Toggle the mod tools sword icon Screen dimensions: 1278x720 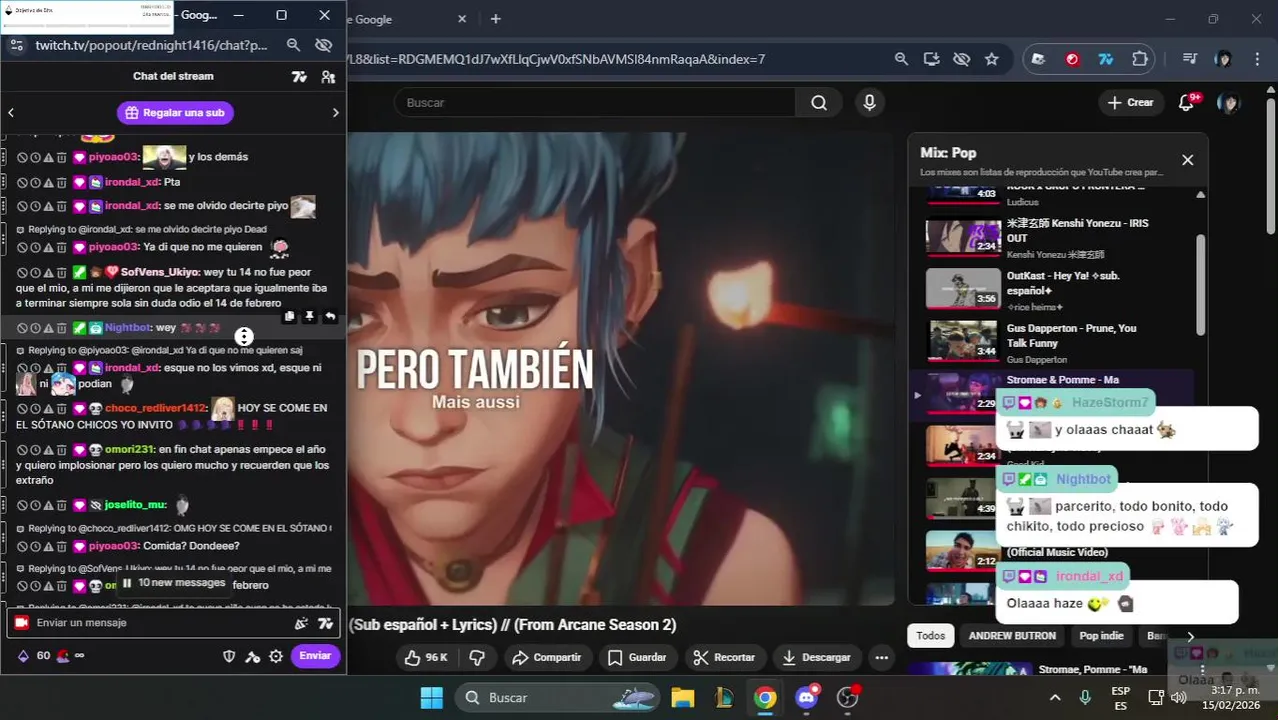click(x=252, y=657)
